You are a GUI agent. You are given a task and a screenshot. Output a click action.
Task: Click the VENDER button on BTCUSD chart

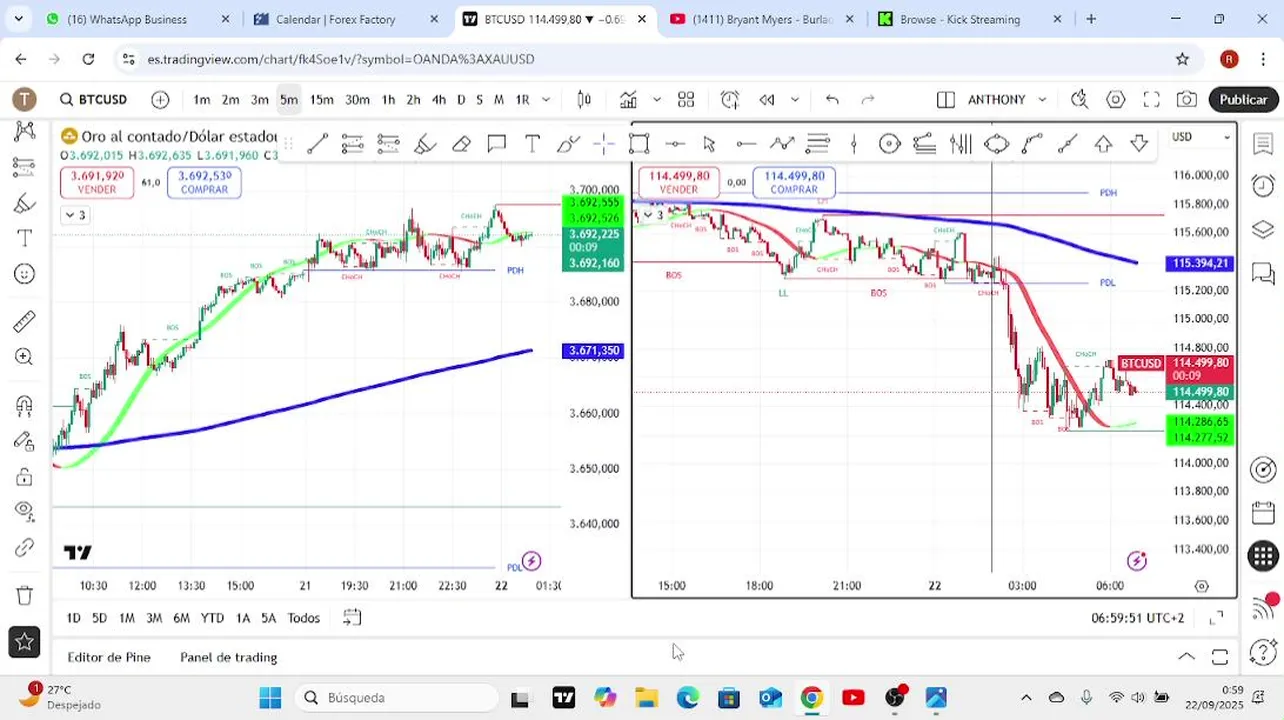[x=679, y=182]
